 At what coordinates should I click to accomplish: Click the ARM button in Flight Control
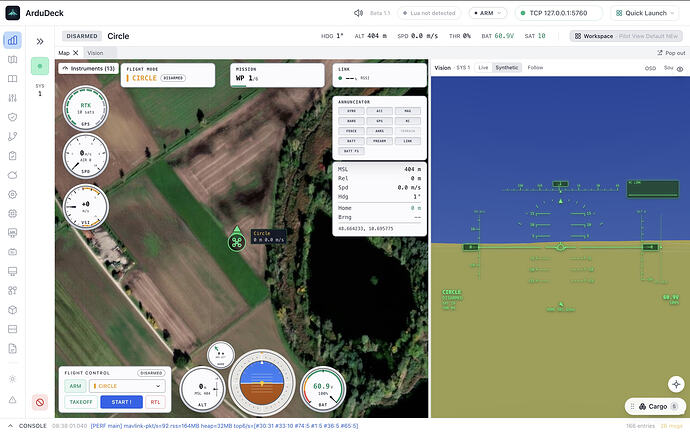[75, 386]
